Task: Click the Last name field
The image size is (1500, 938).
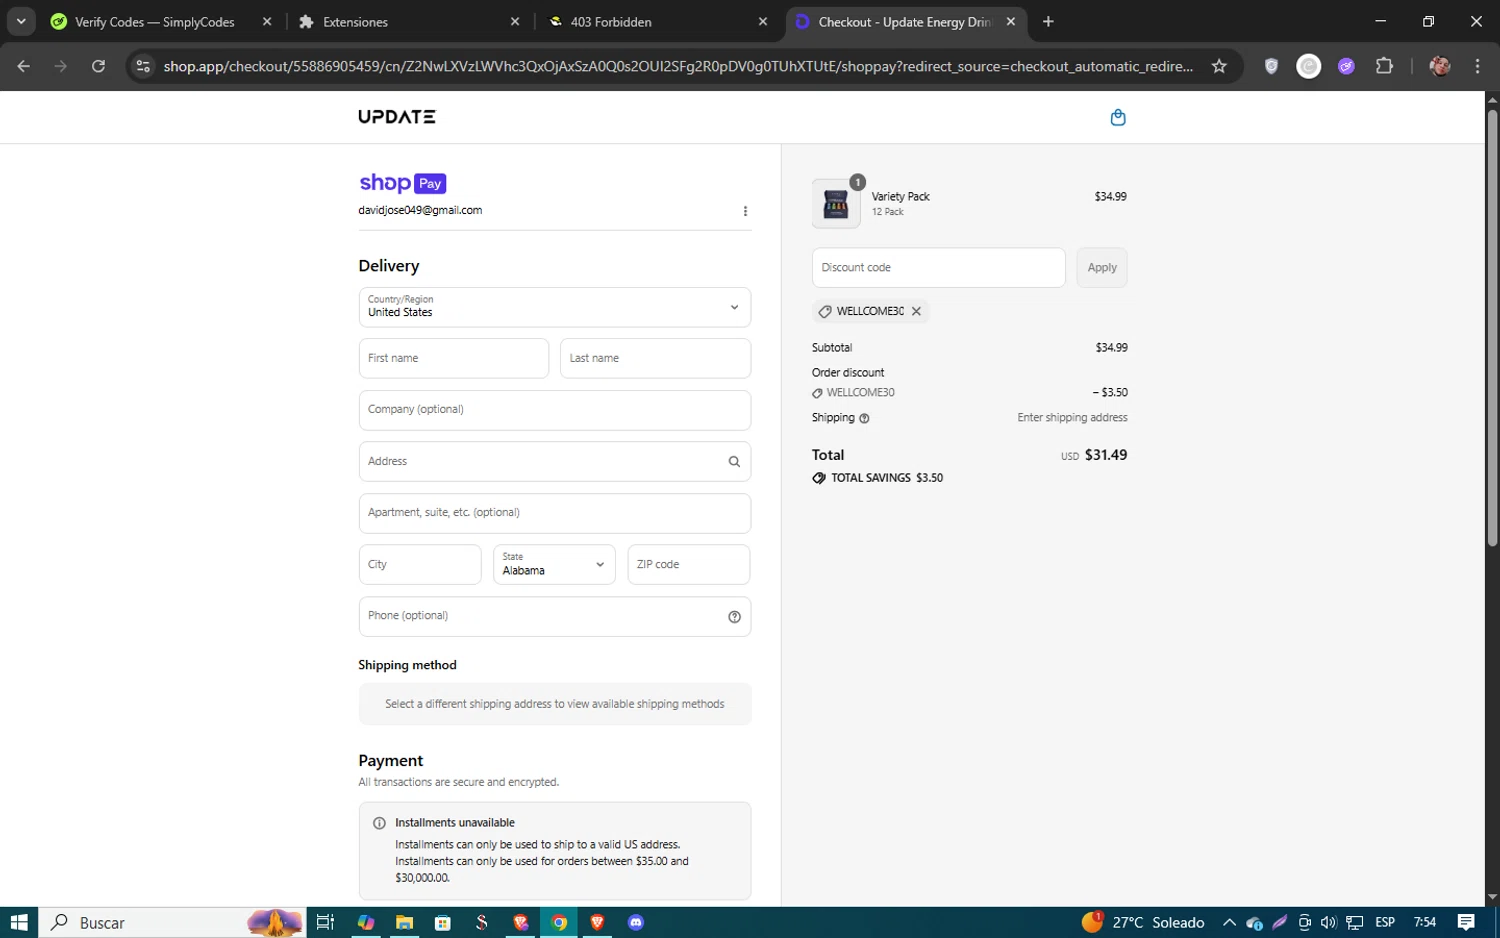Action: 655,358
